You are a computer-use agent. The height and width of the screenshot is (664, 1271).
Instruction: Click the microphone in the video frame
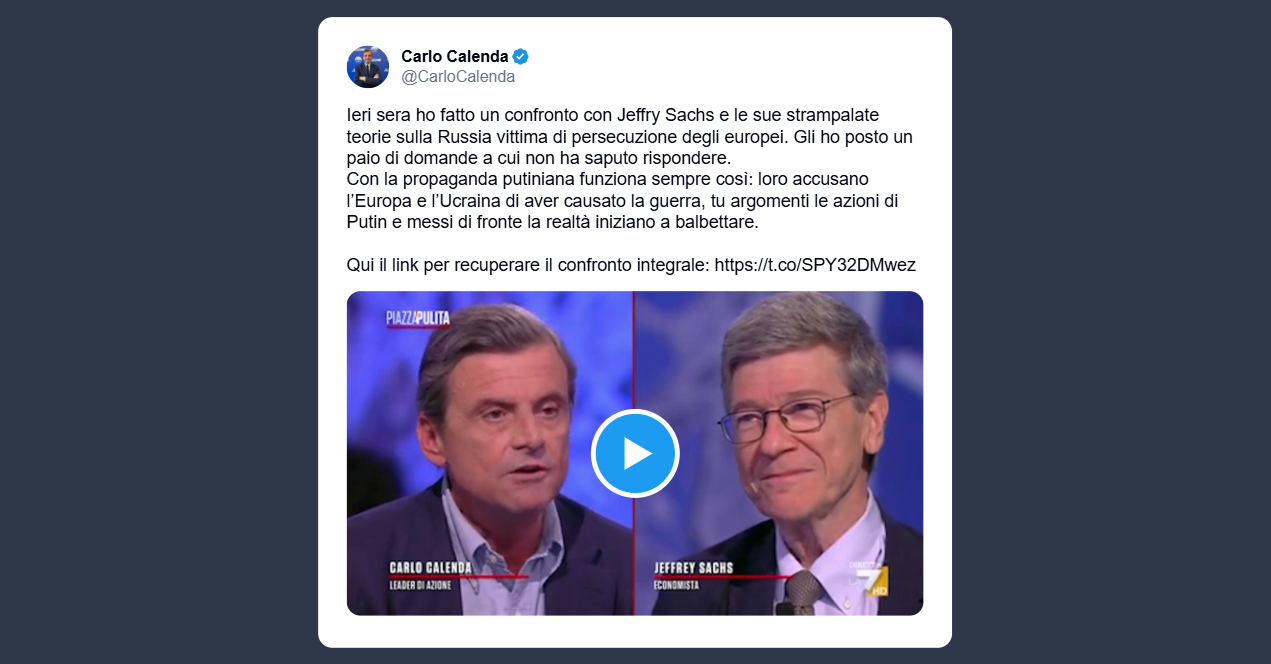tap(802, 593)
